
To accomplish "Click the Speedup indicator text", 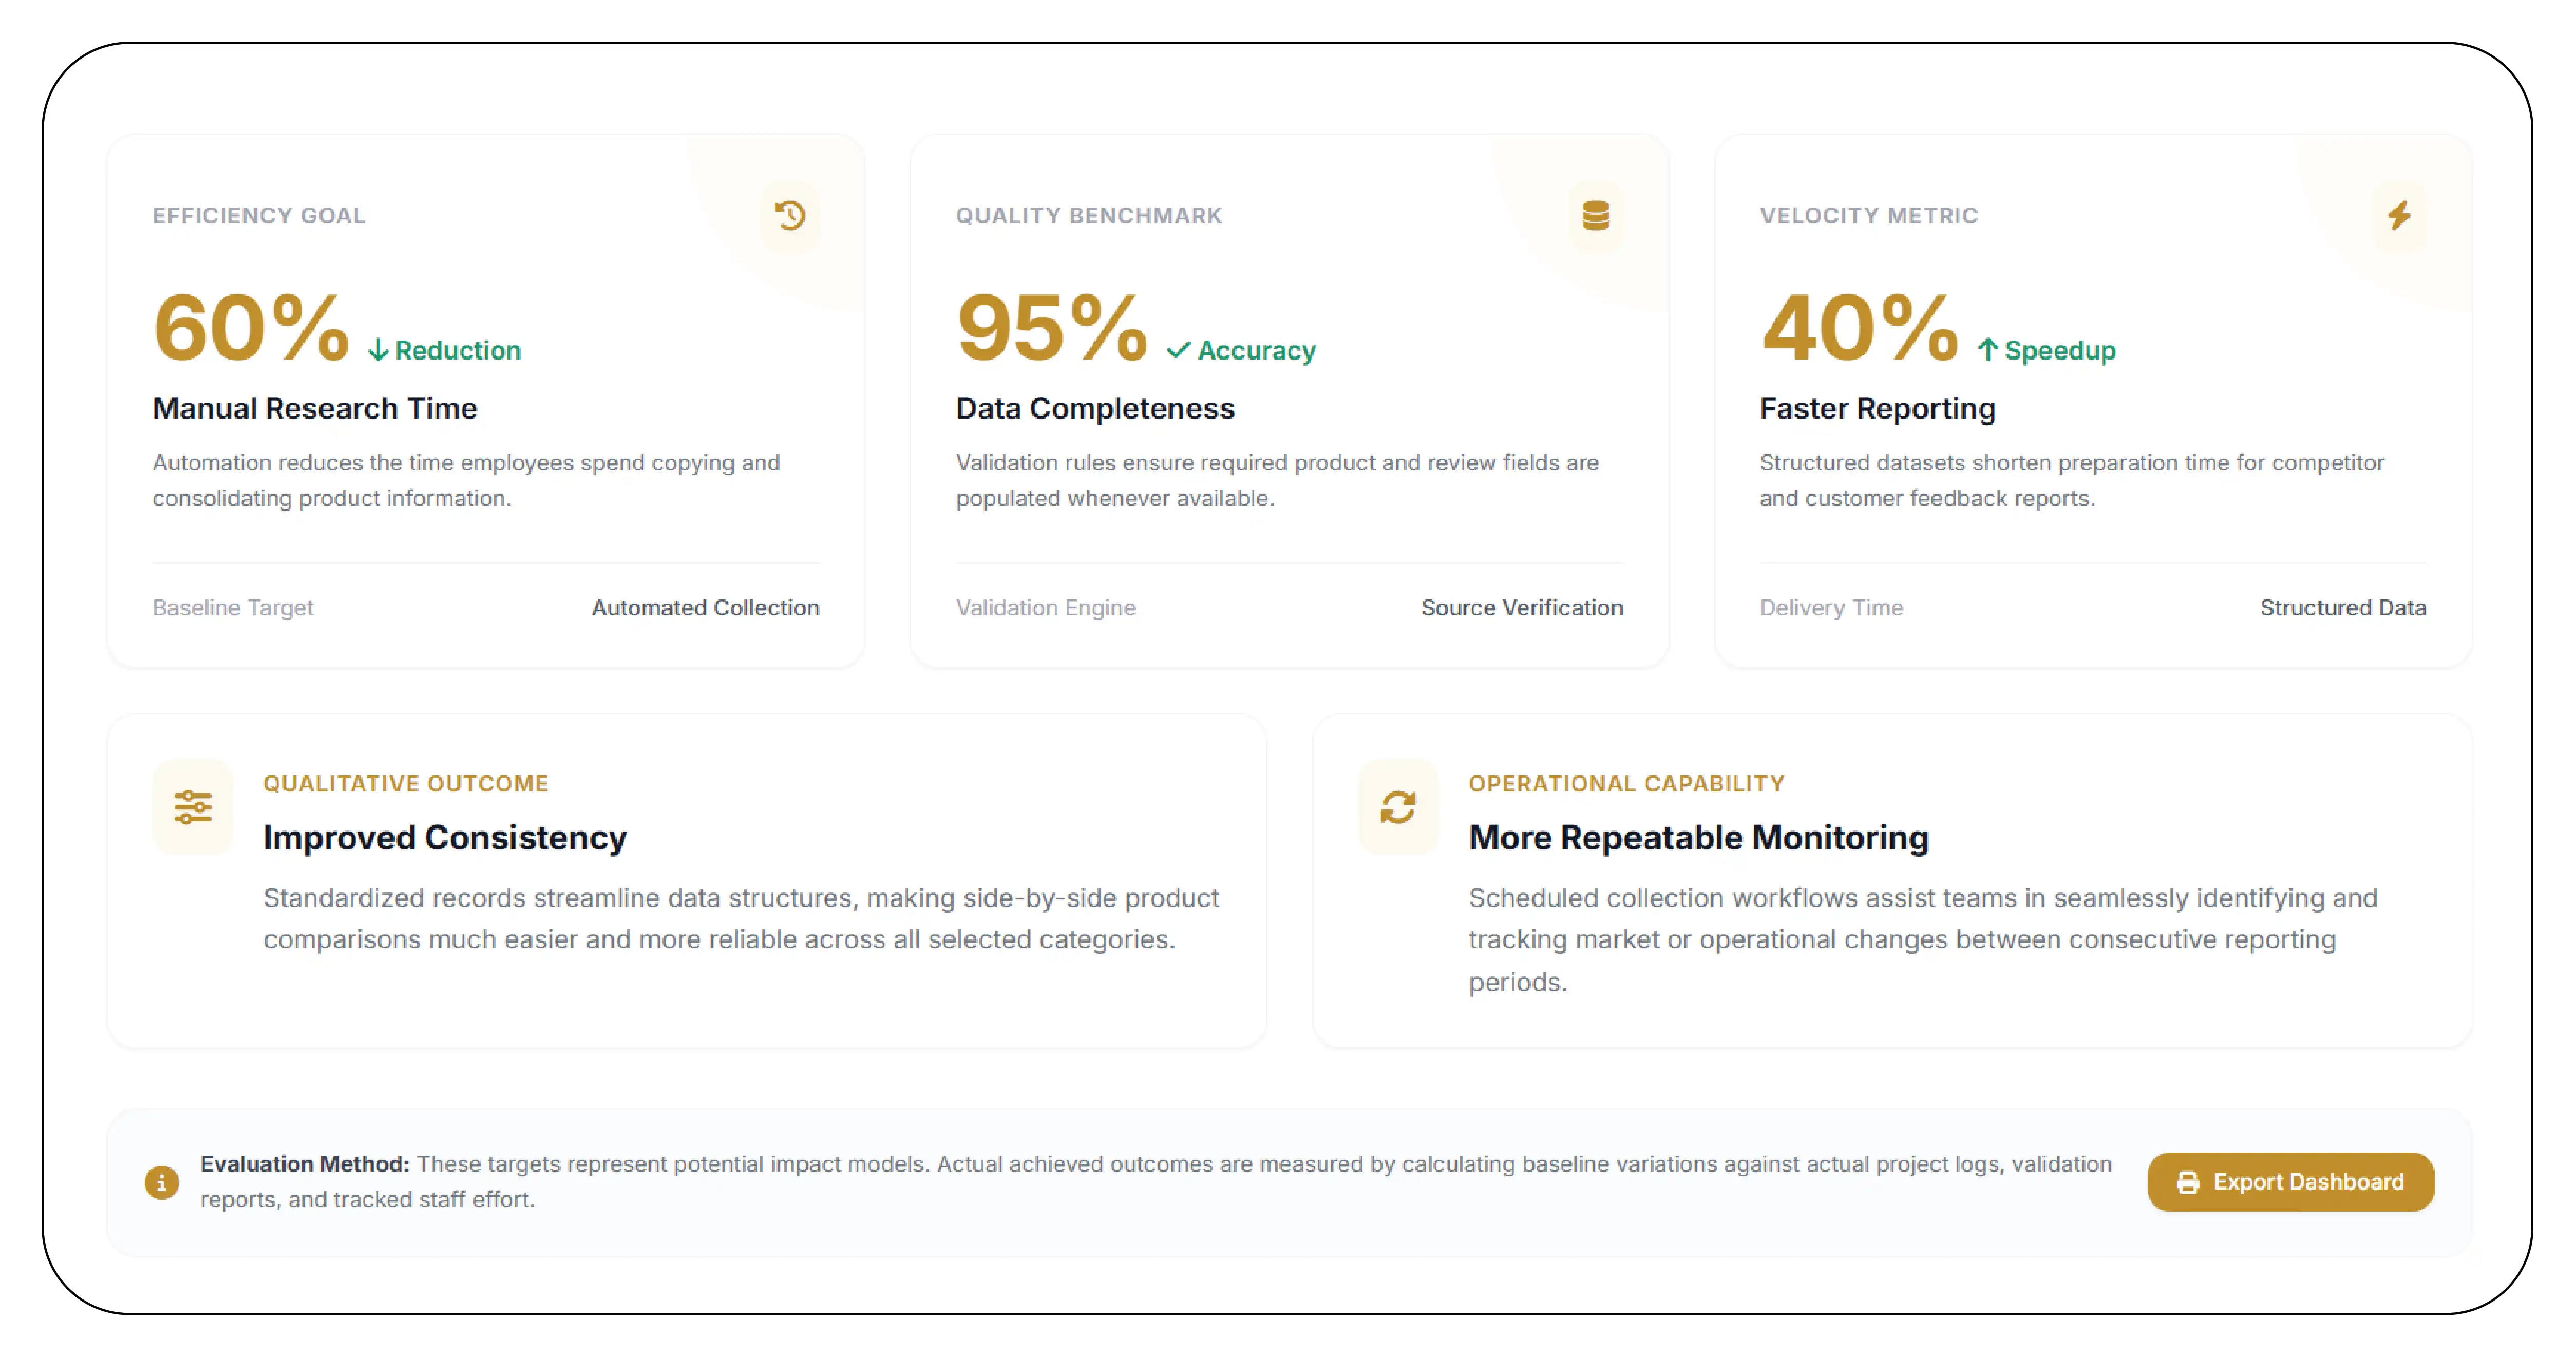I will pyautogui.click(x=2060, y=350).
